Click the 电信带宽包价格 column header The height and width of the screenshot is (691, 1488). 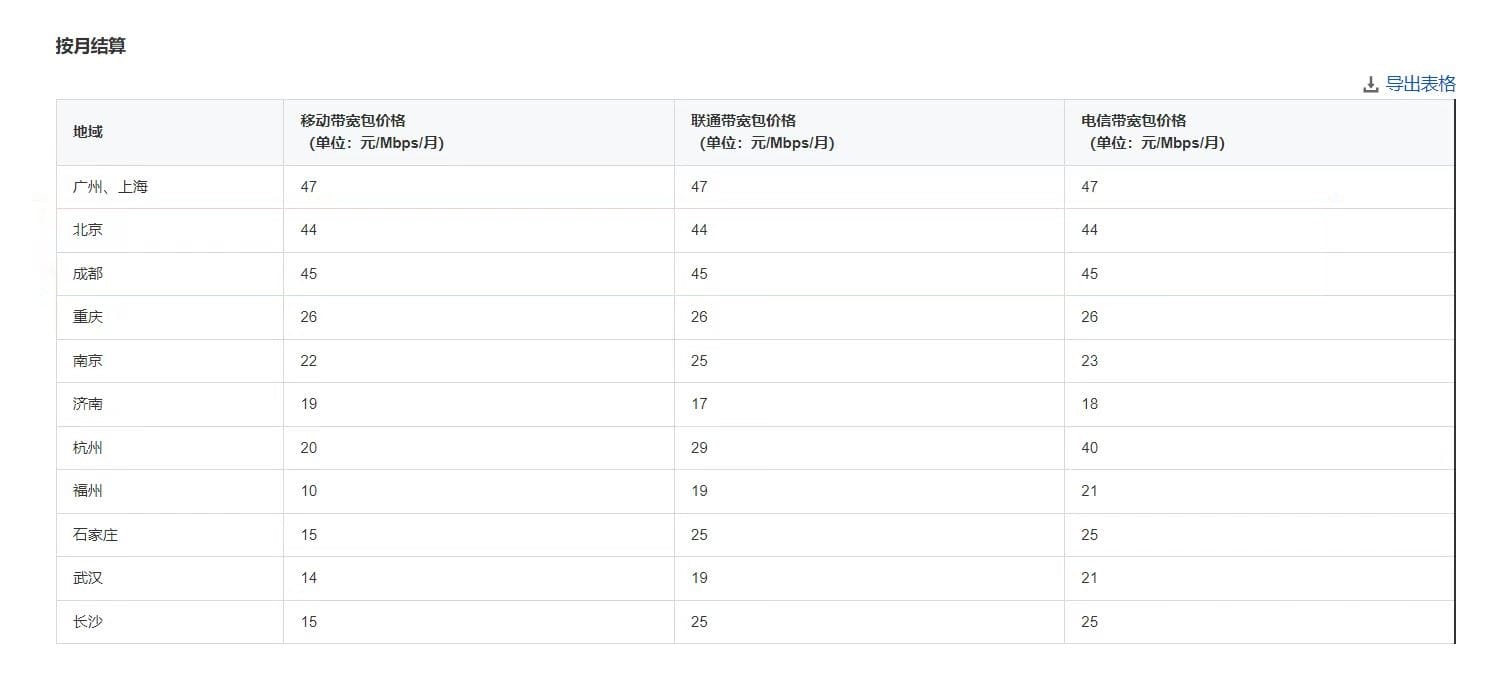click(x=1133, y=121)
